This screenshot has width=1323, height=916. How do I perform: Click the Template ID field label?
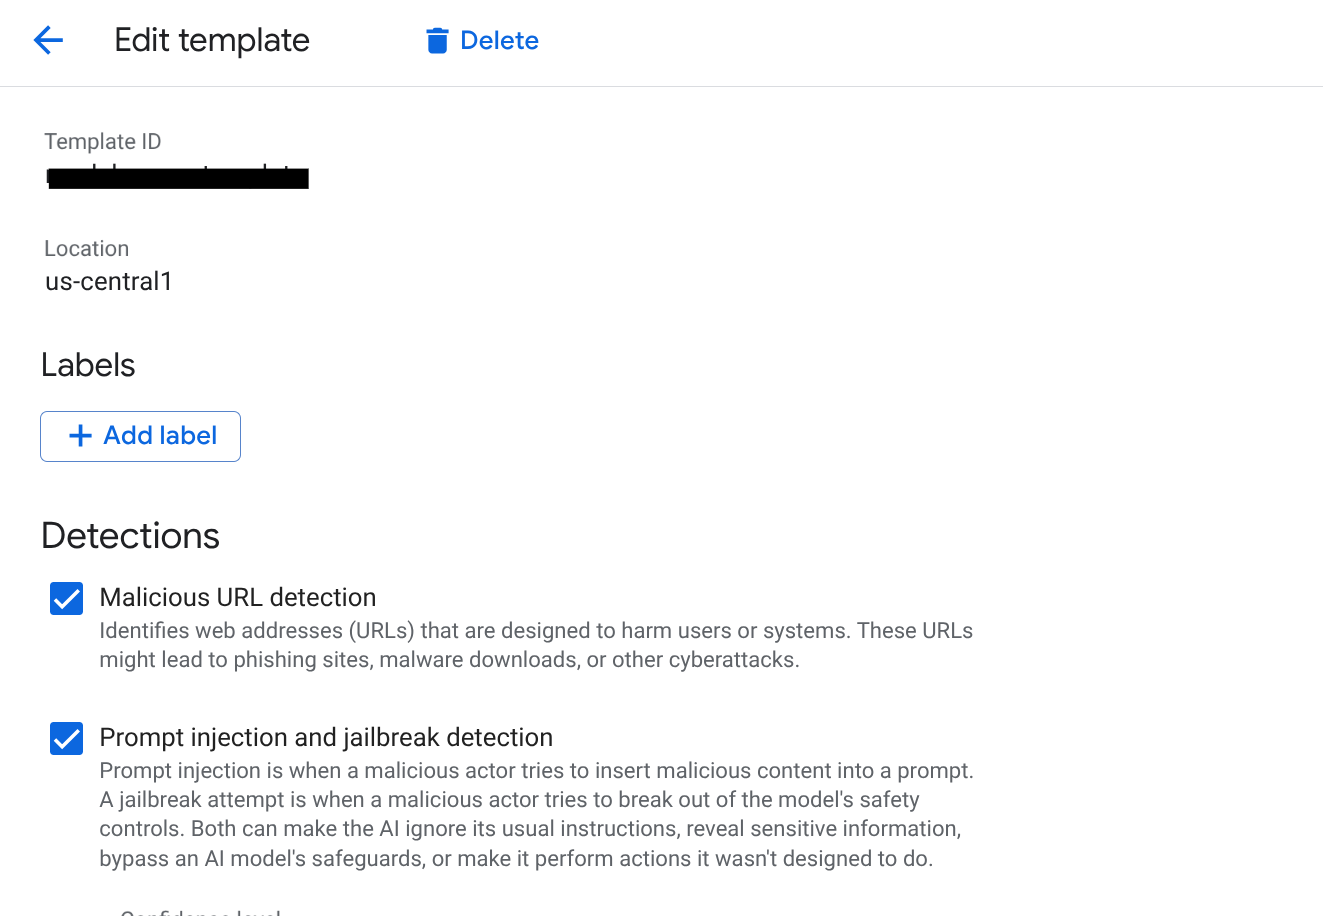(x=103, y=142)
